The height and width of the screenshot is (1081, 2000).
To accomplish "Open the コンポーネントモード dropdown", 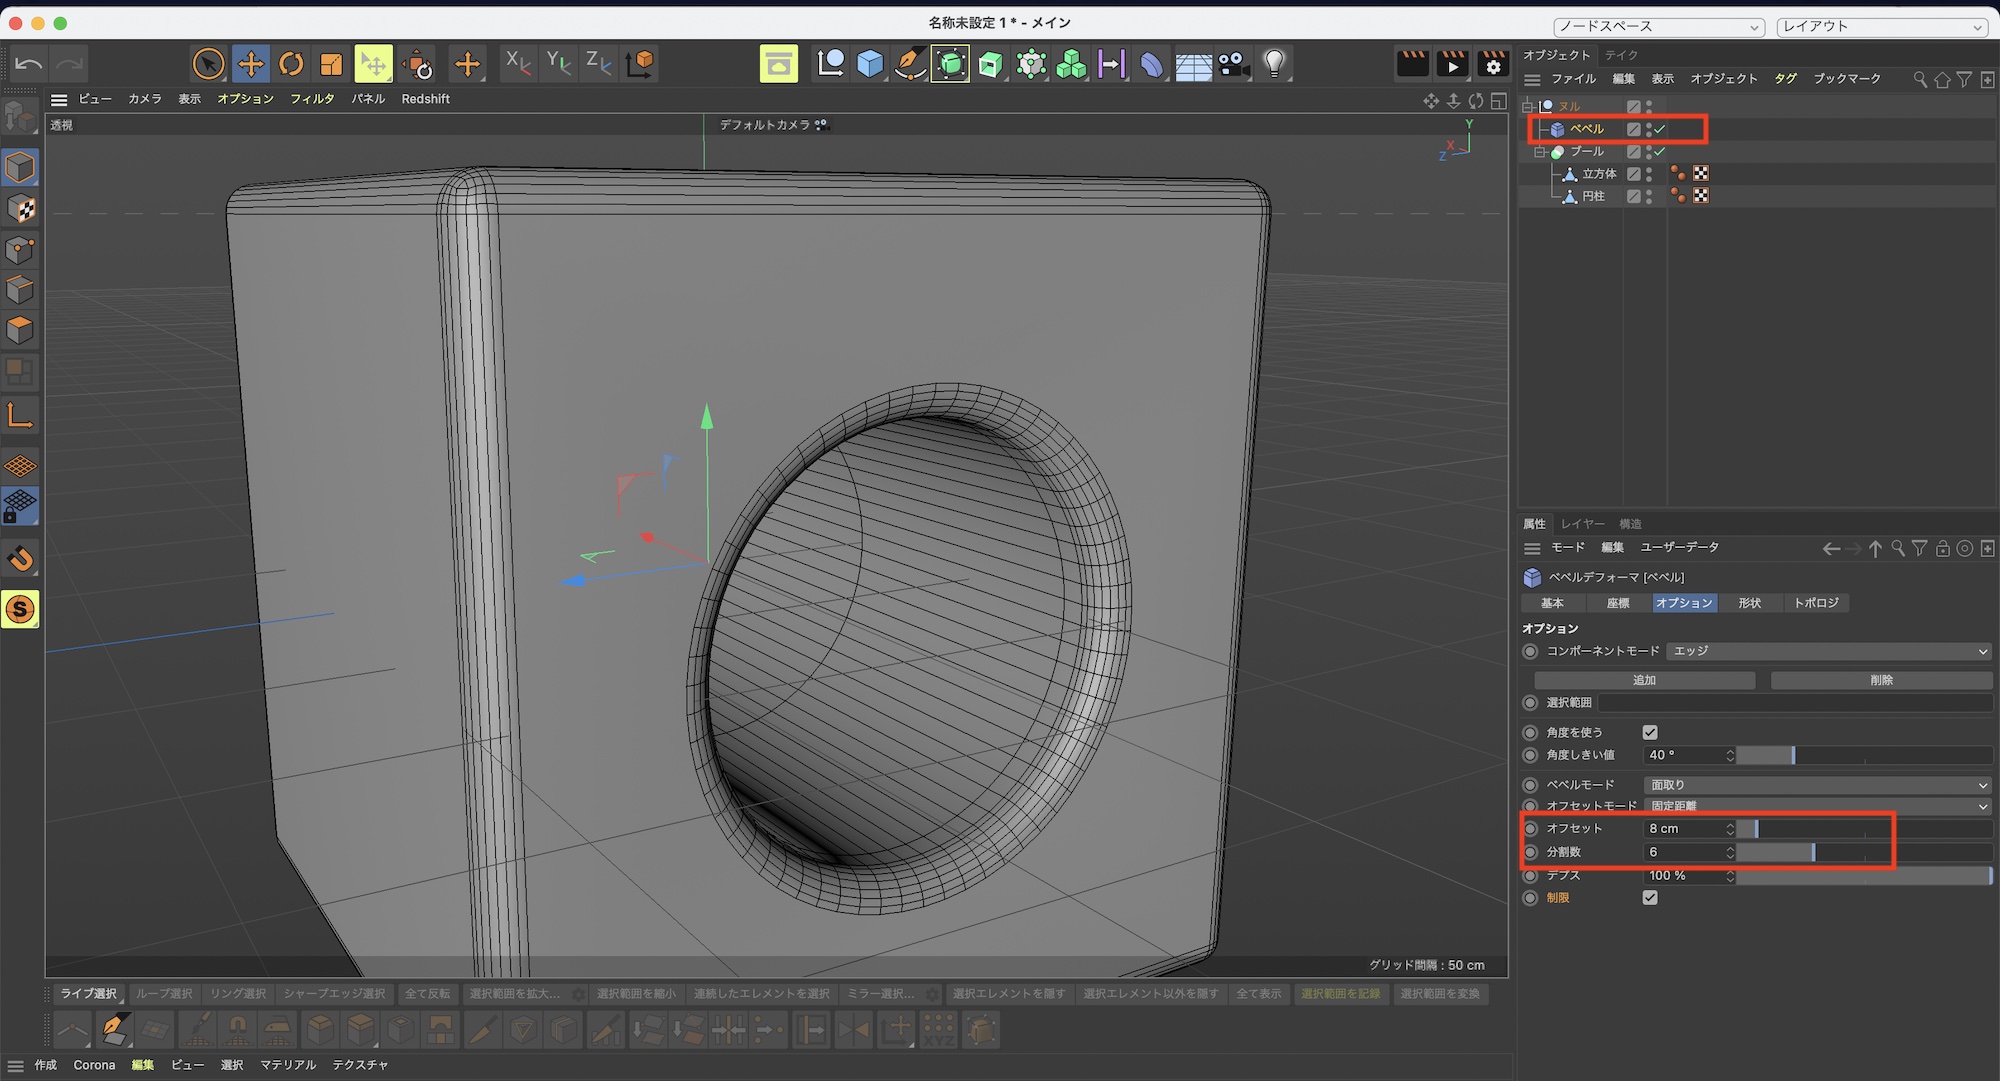I will pyautogui.click(x=1829, y=651).
